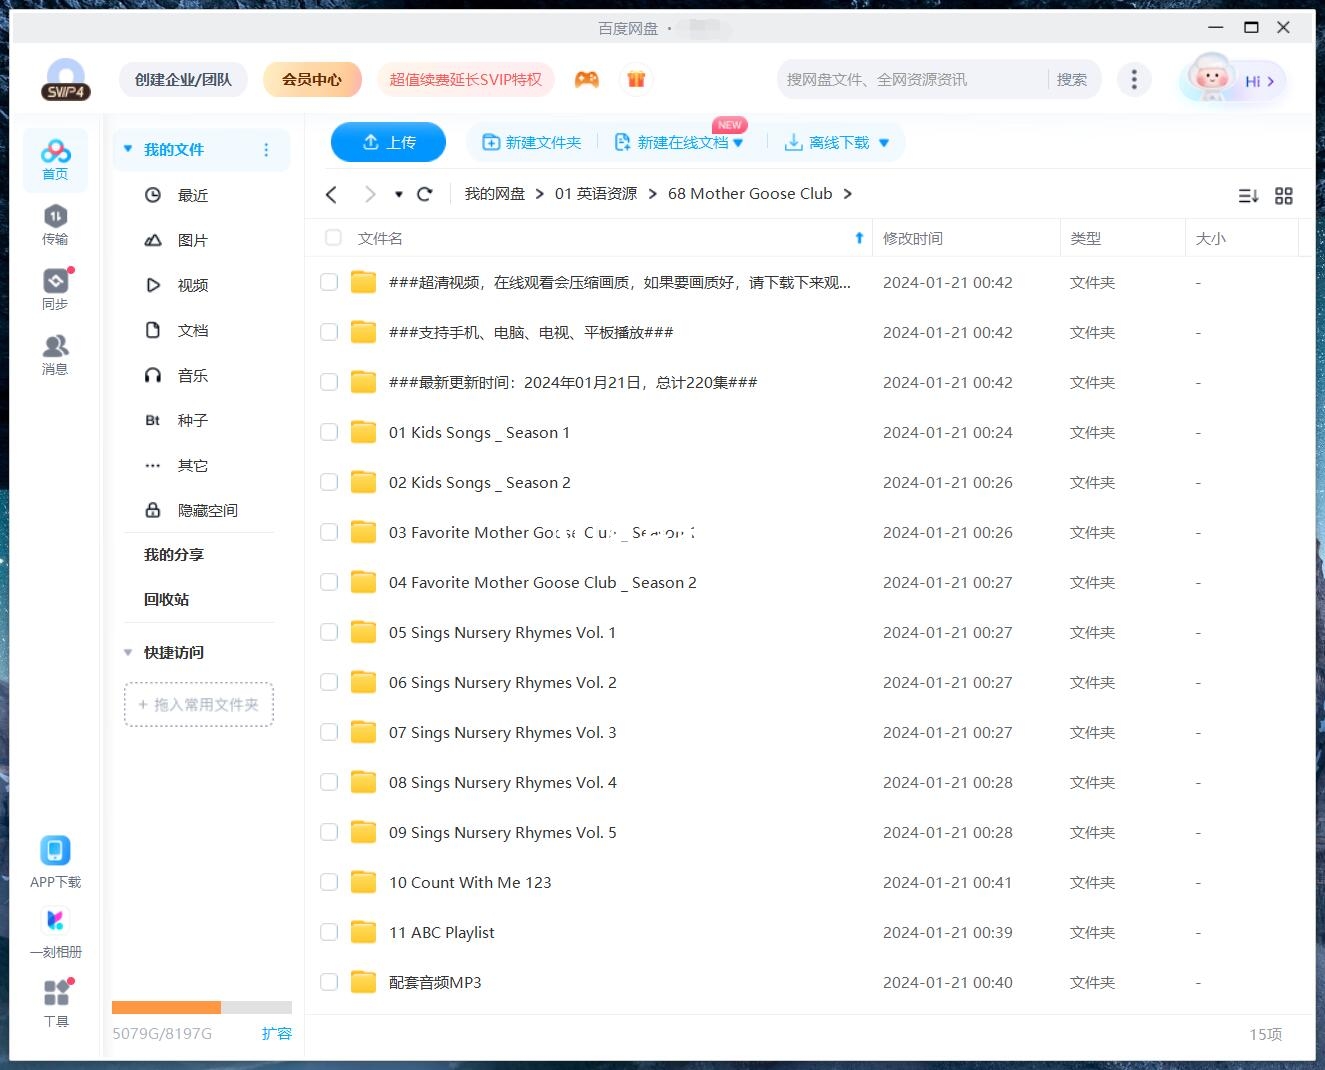1325x1070 pixels.
Task: Click the storage capacity bar
Action: [199, 1007]
